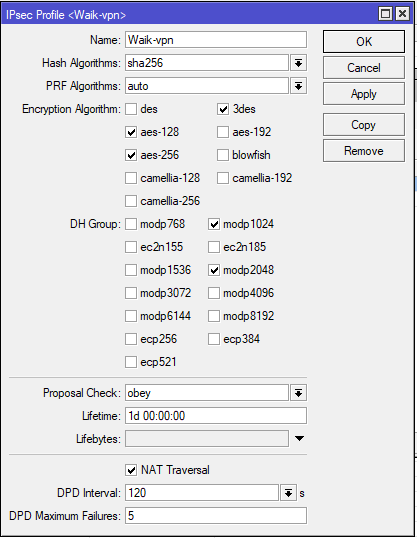The width and height of the screenshot is (417, 538).
Task: Enable the ecp521 checkbox
Action: 131,362
